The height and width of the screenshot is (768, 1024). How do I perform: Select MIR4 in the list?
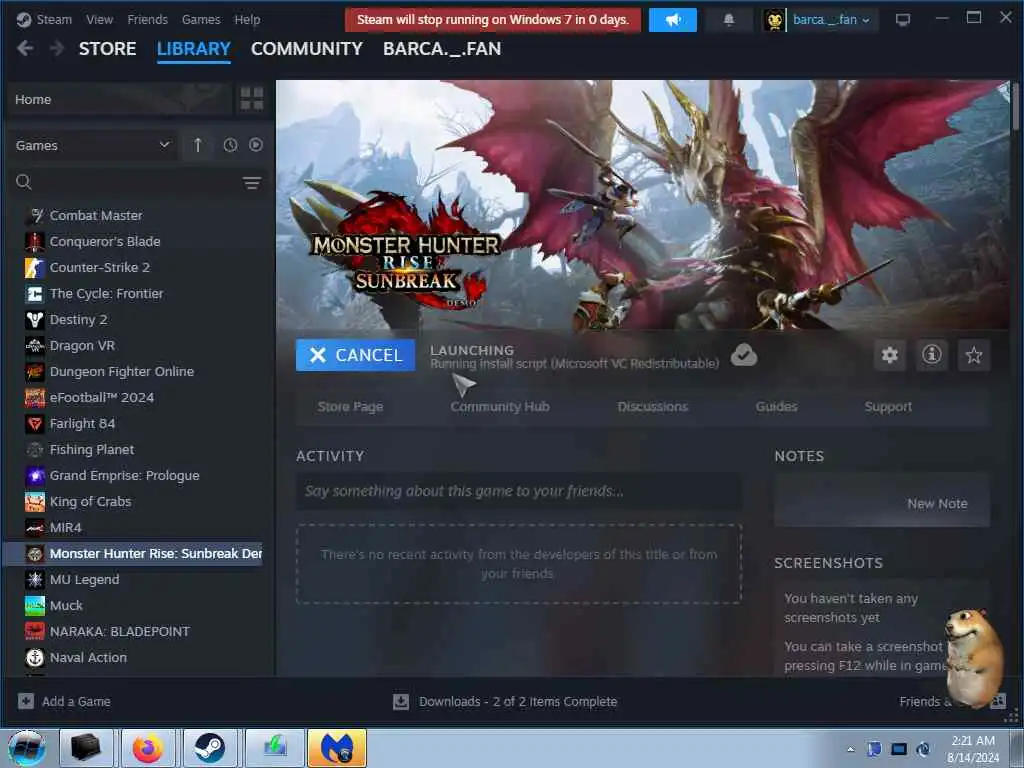[x=65, y=528]
